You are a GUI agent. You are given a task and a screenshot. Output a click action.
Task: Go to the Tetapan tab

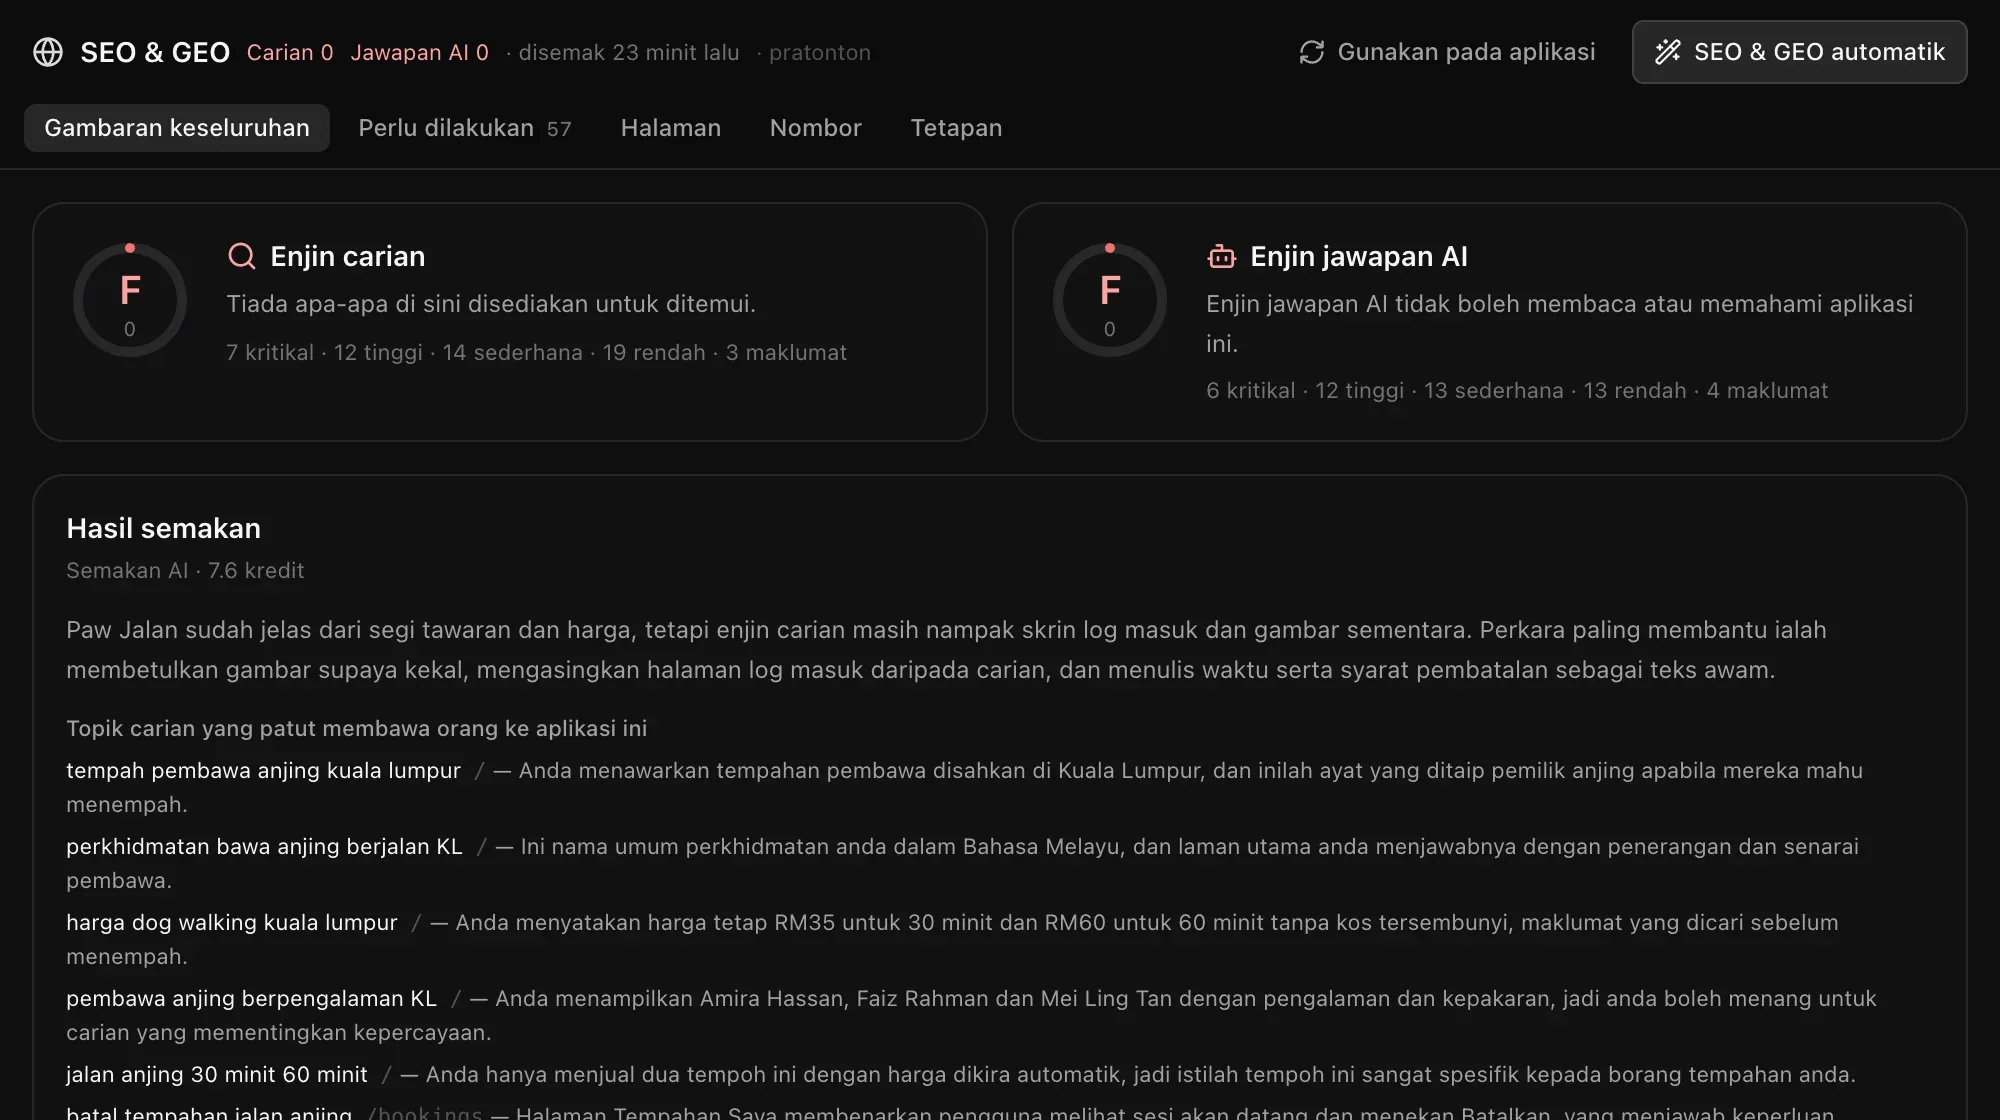(956, 128)
